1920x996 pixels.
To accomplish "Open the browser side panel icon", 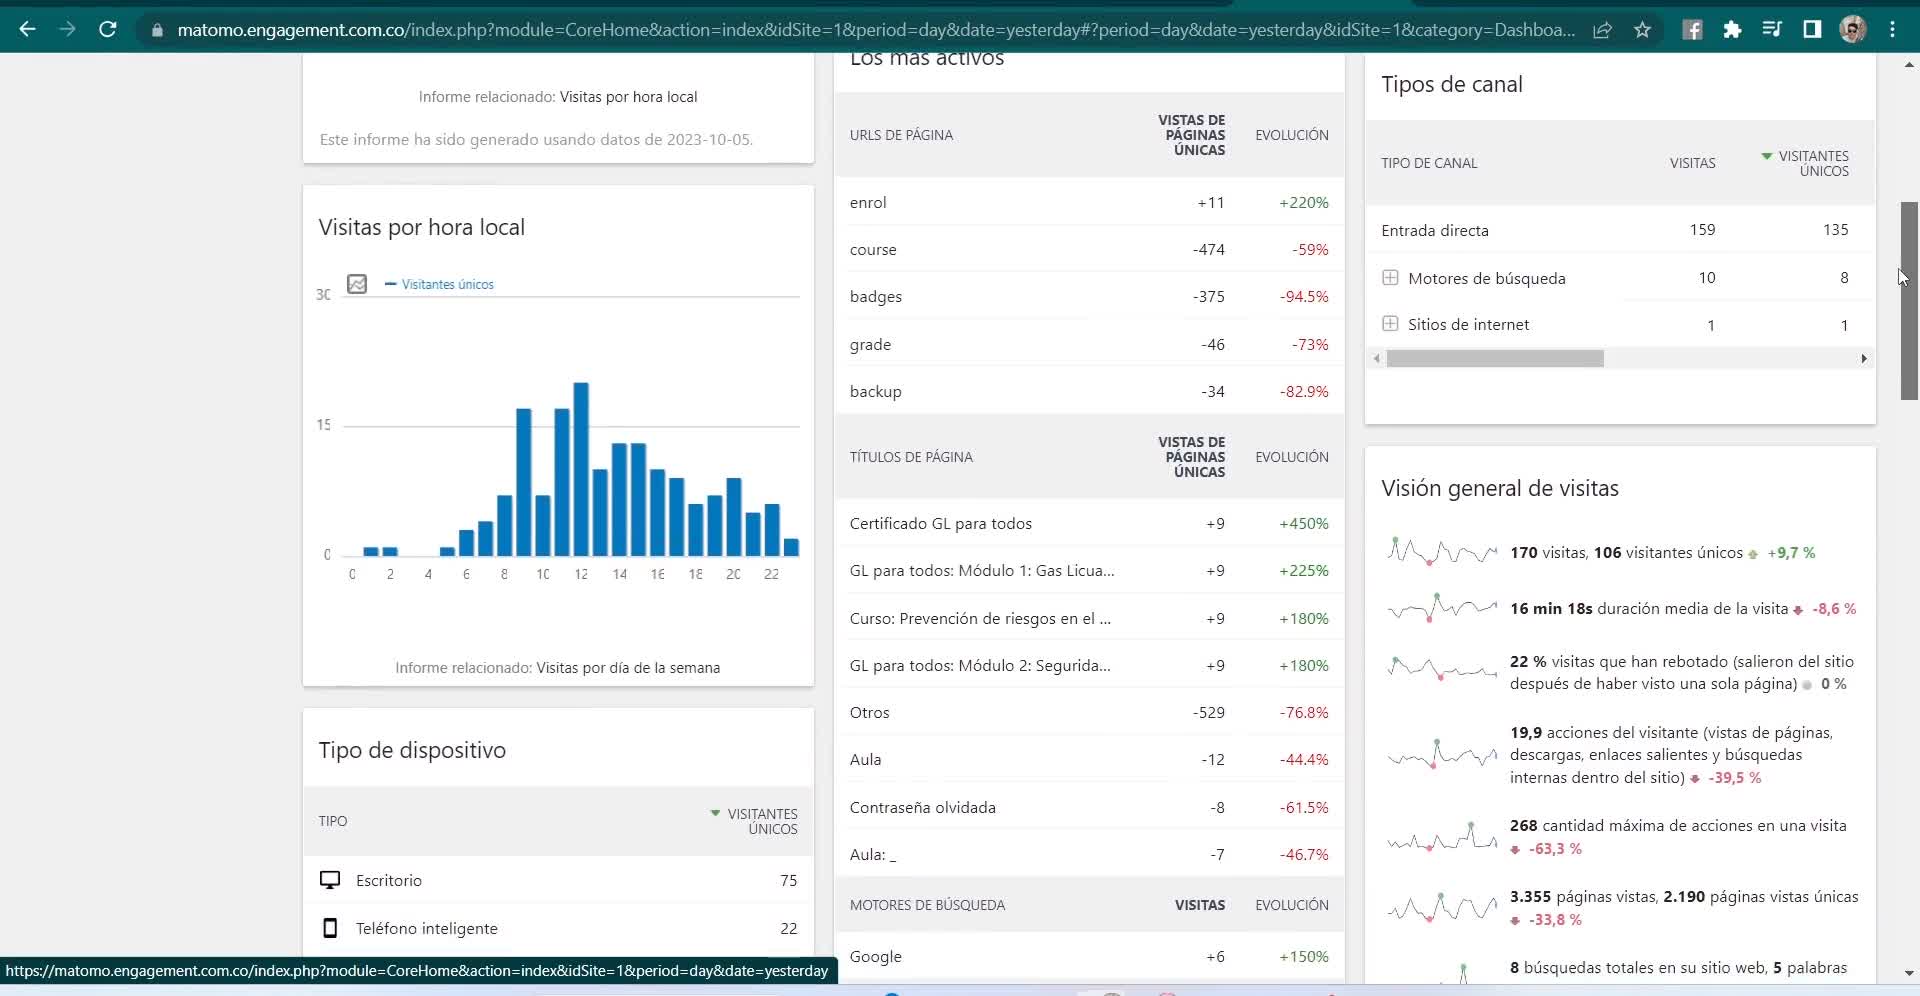I will click(1812, 30).
